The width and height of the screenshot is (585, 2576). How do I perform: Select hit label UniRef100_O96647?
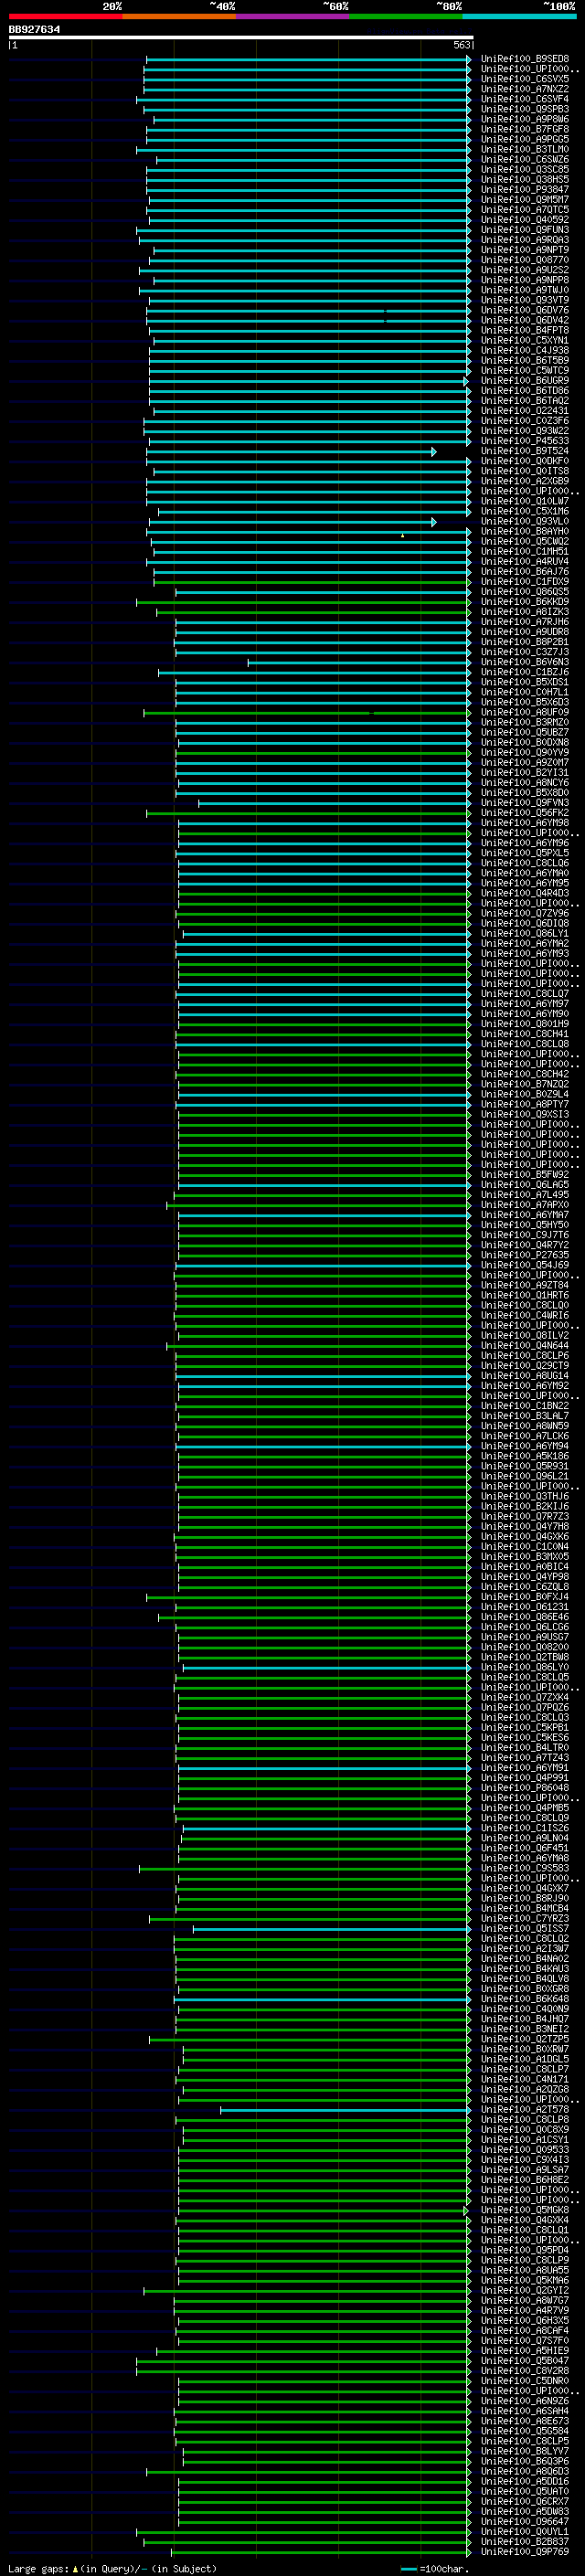524,2521
